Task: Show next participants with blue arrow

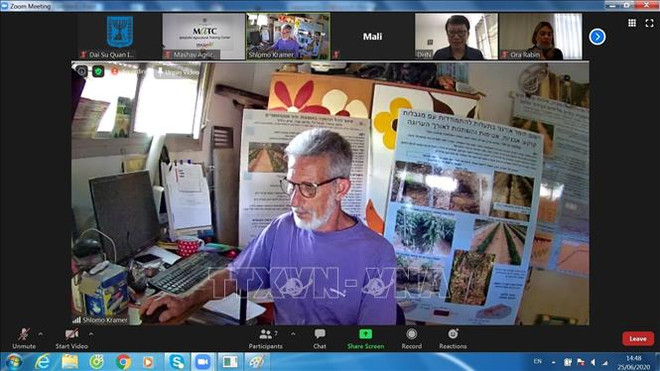Action: pos(597,37)
